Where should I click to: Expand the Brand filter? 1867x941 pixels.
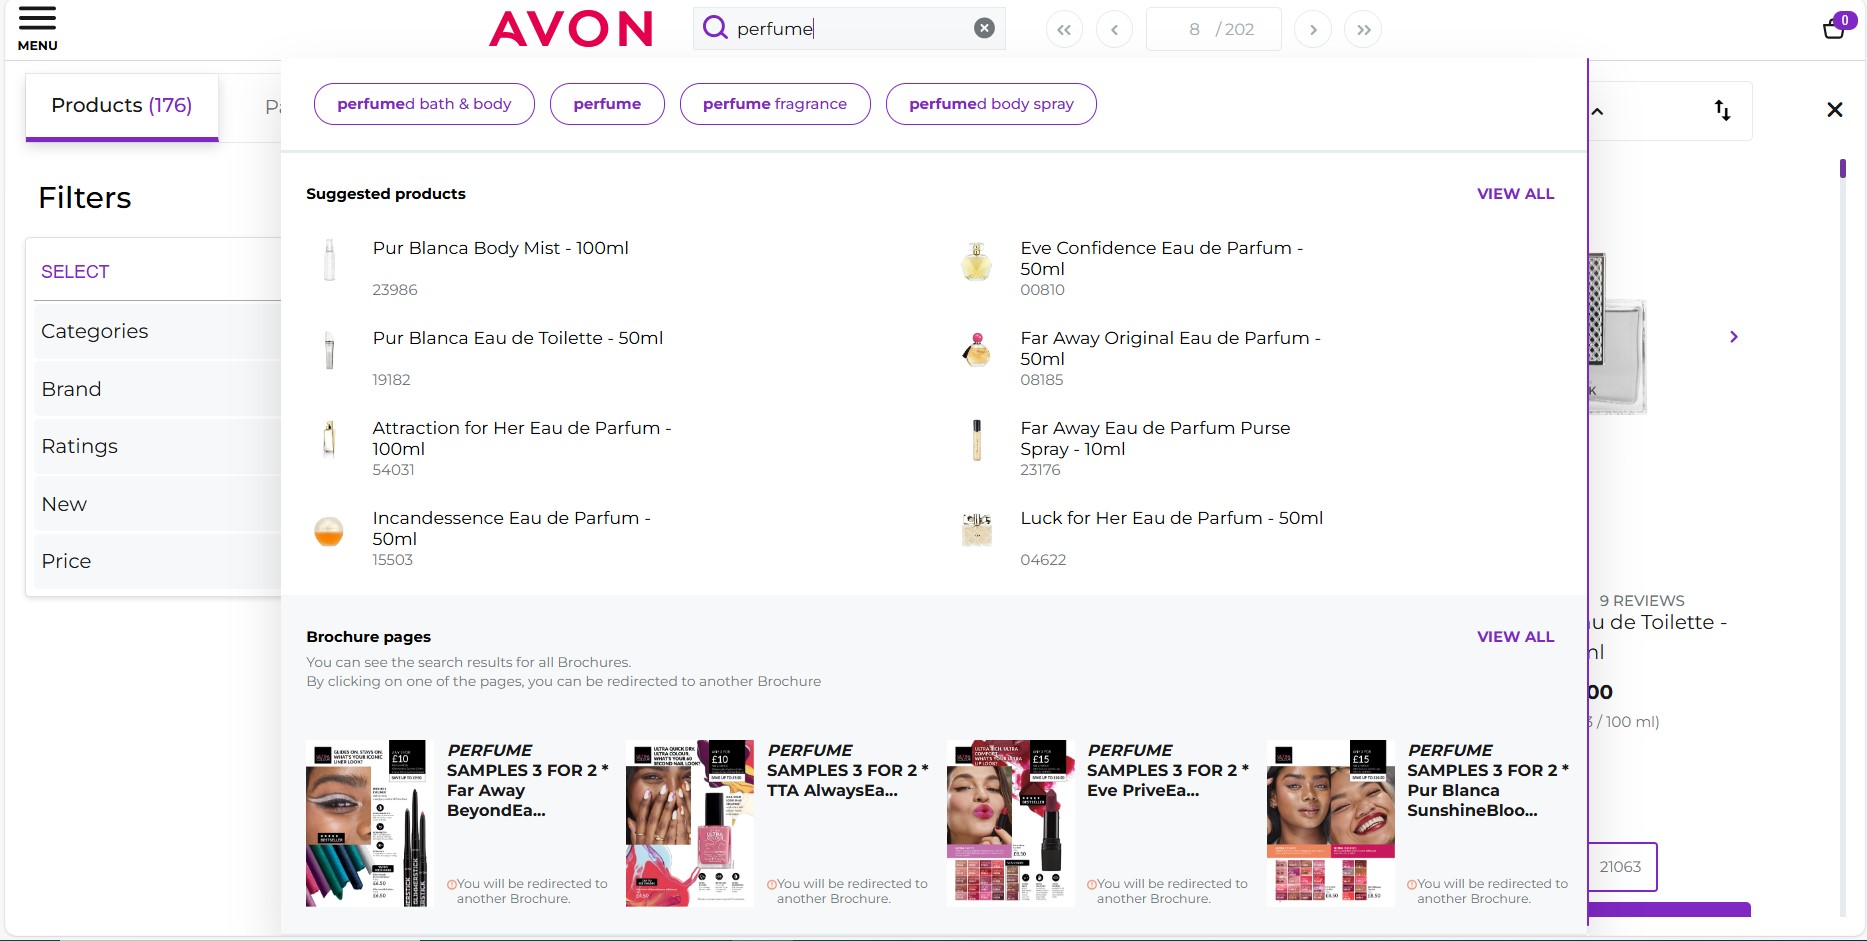(x=71, y=389)
